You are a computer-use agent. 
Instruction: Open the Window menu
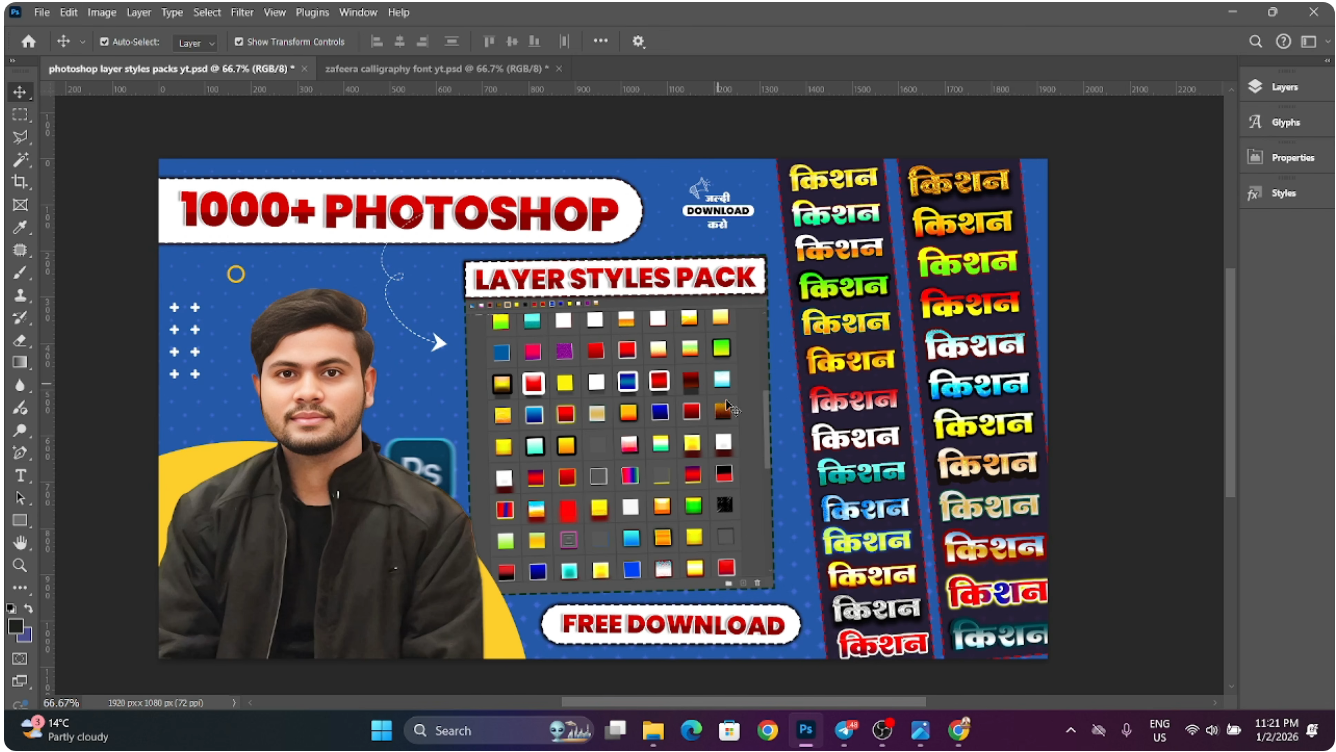(x=358, y=12)
